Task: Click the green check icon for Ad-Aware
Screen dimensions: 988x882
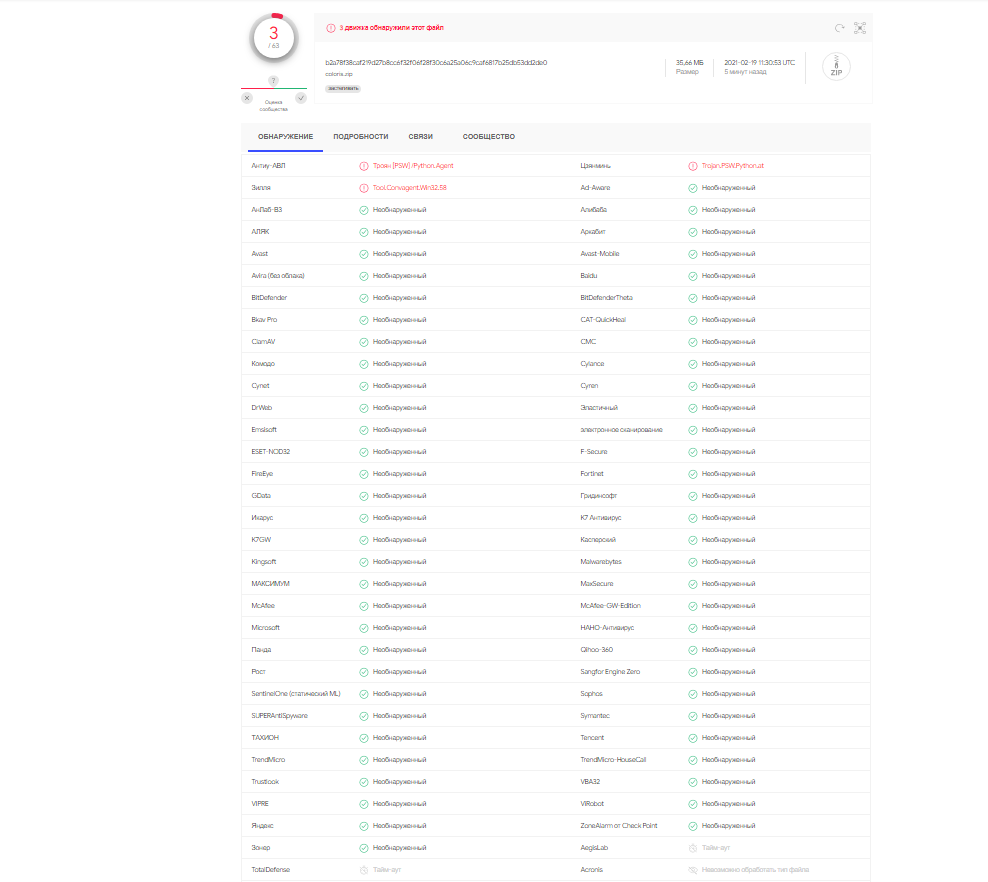Action: [x=692, y=188]
